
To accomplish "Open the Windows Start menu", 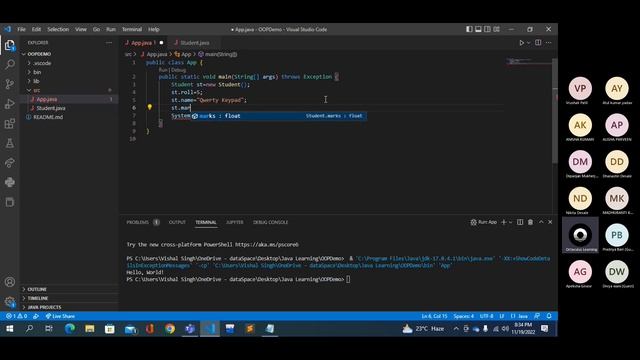I will (10, 329).
